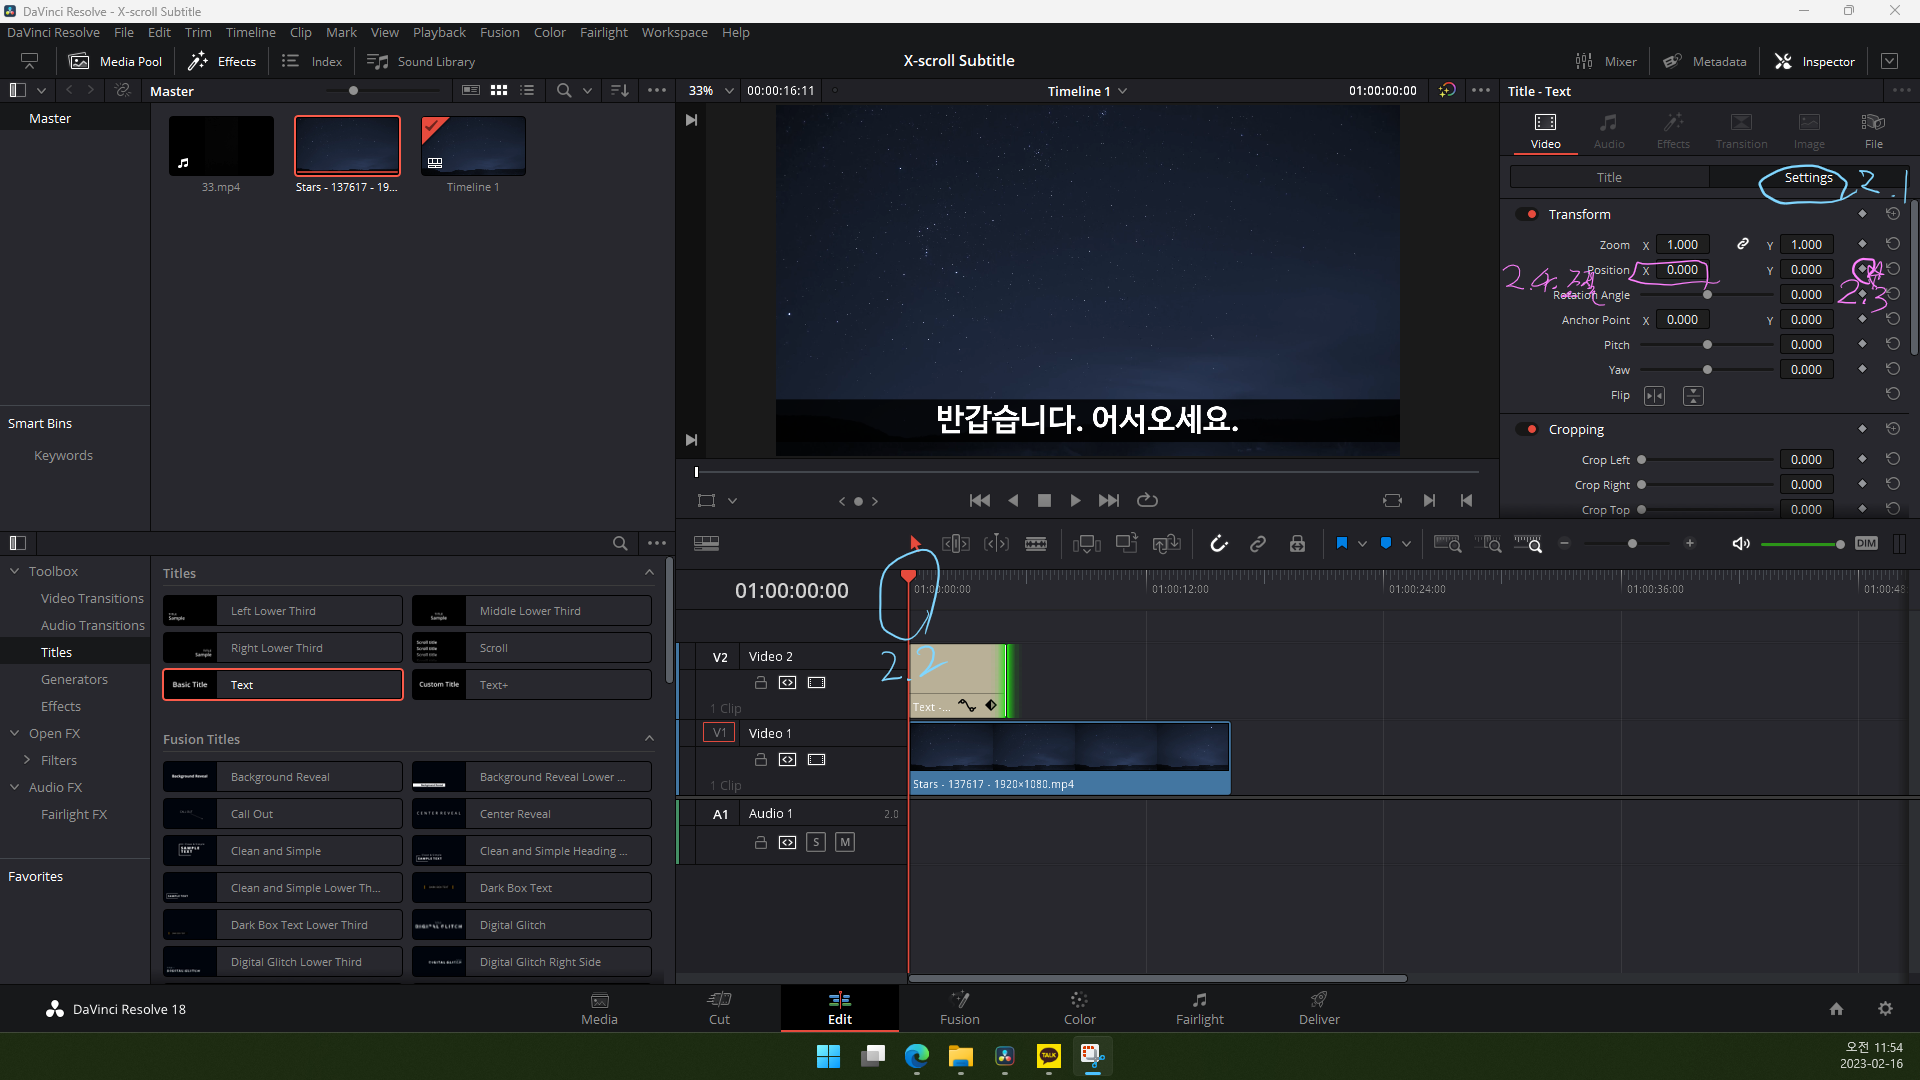Viewport: 1920px width, 1080px height.
Task: Adjust the Rotation Angle slider
Action: click(1707, 295)
